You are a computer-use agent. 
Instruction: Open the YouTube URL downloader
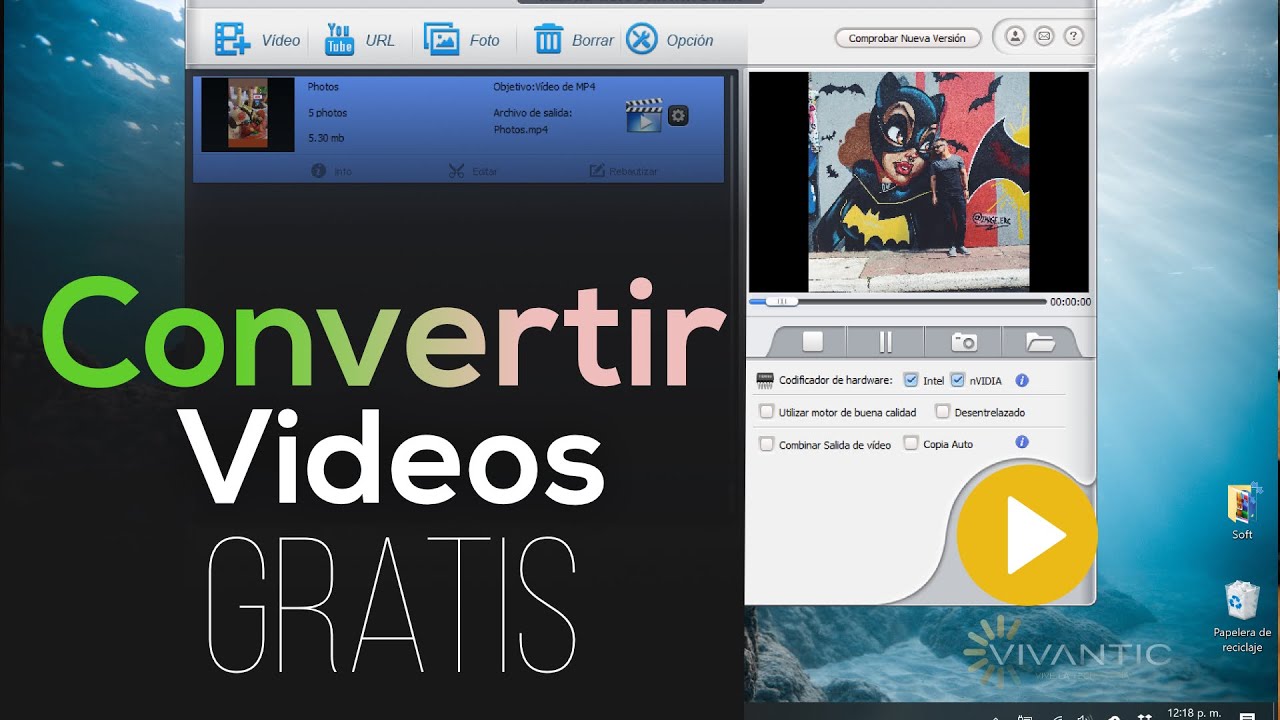point(360,40)
